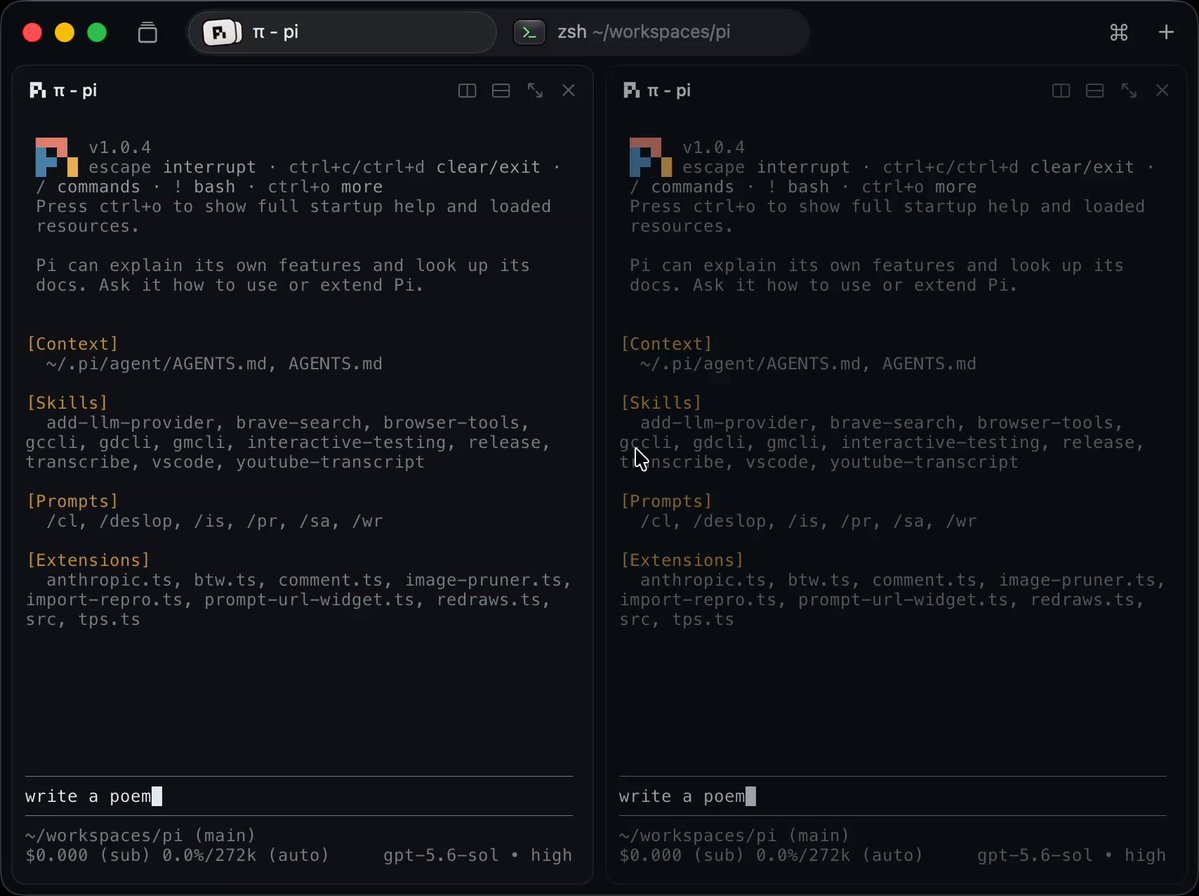Click "[Context]" heading in left pane
The image size is (1199, 896).
pos(73,344)
